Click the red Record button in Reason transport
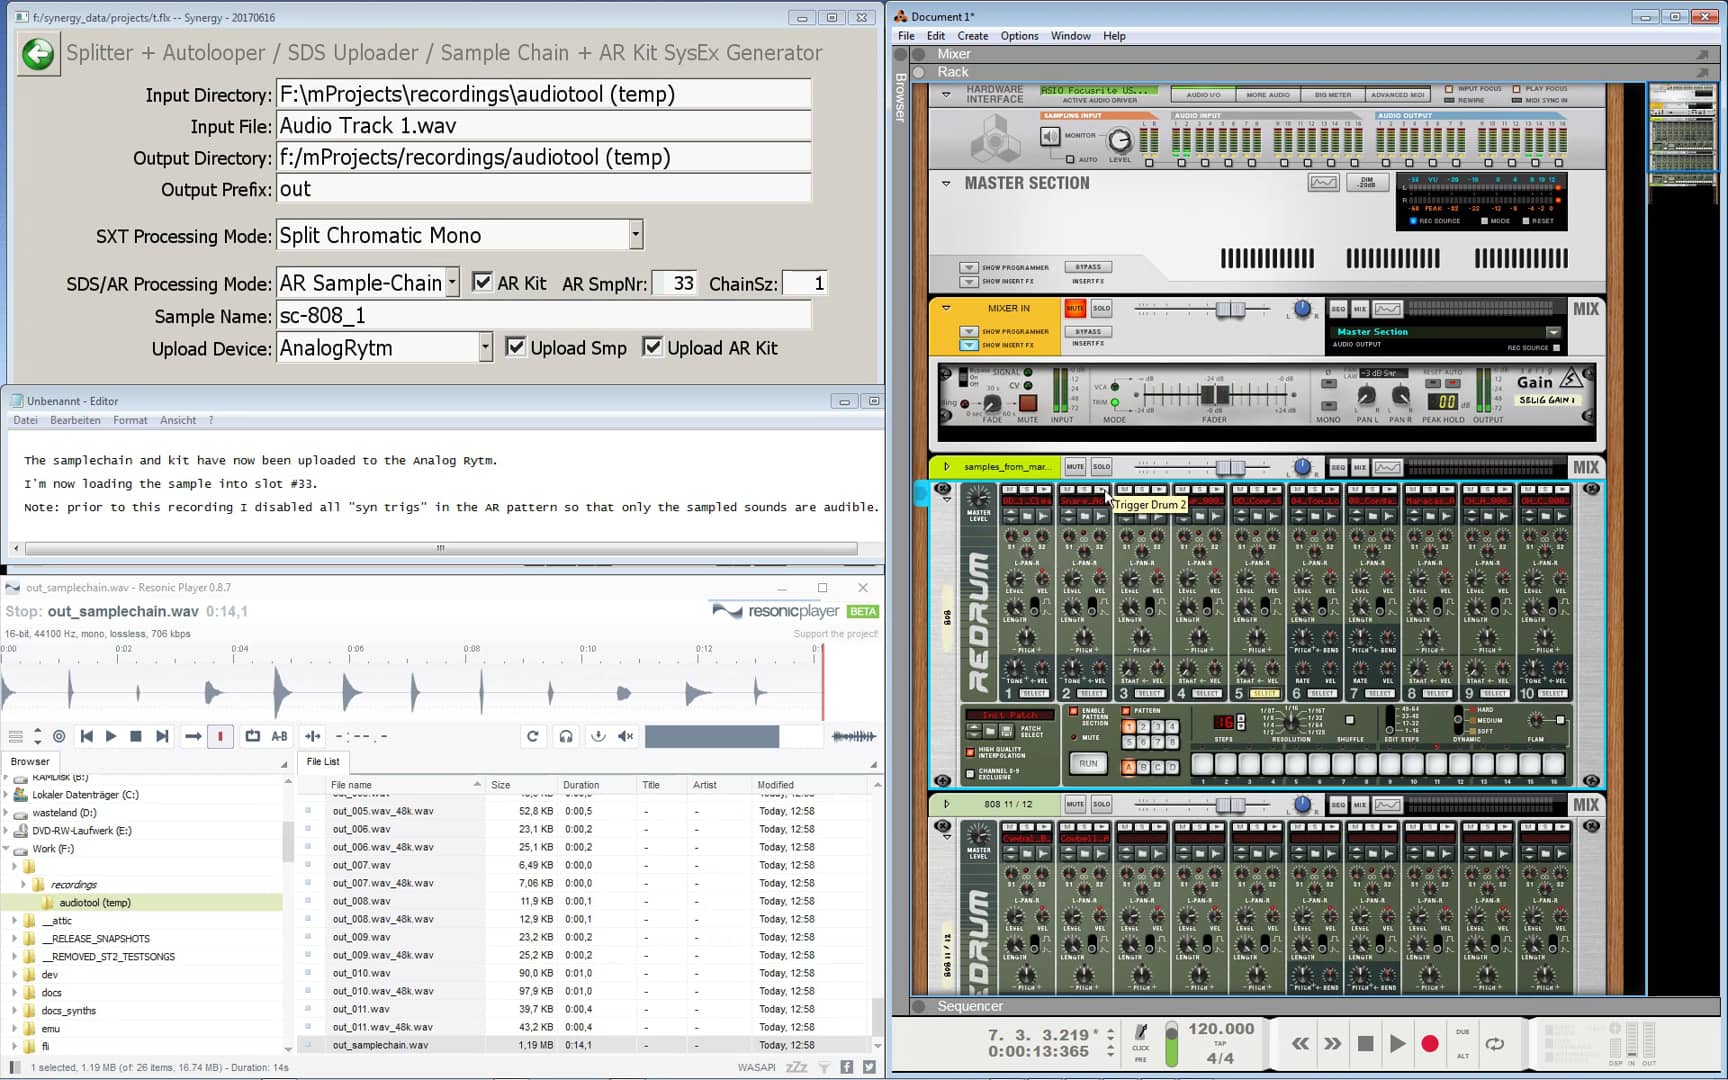The width and height of the screenshot is (1728, 1080). [1430, 1043]
